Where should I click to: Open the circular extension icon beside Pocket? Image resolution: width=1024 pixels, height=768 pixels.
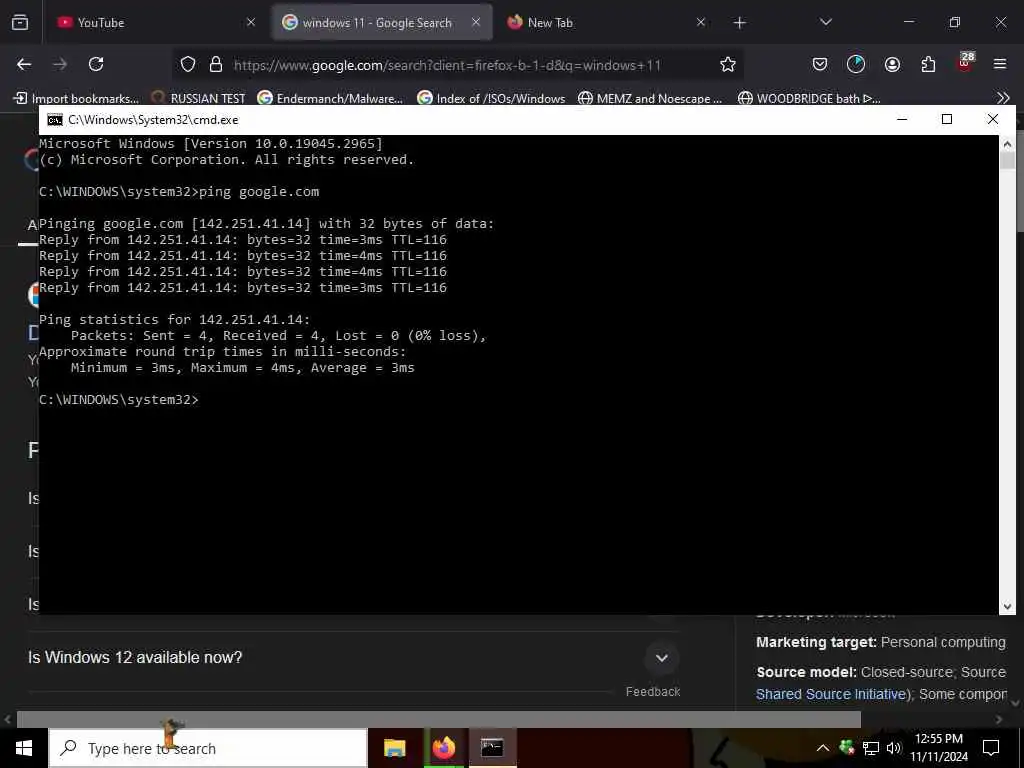click(x=856, y=64)
